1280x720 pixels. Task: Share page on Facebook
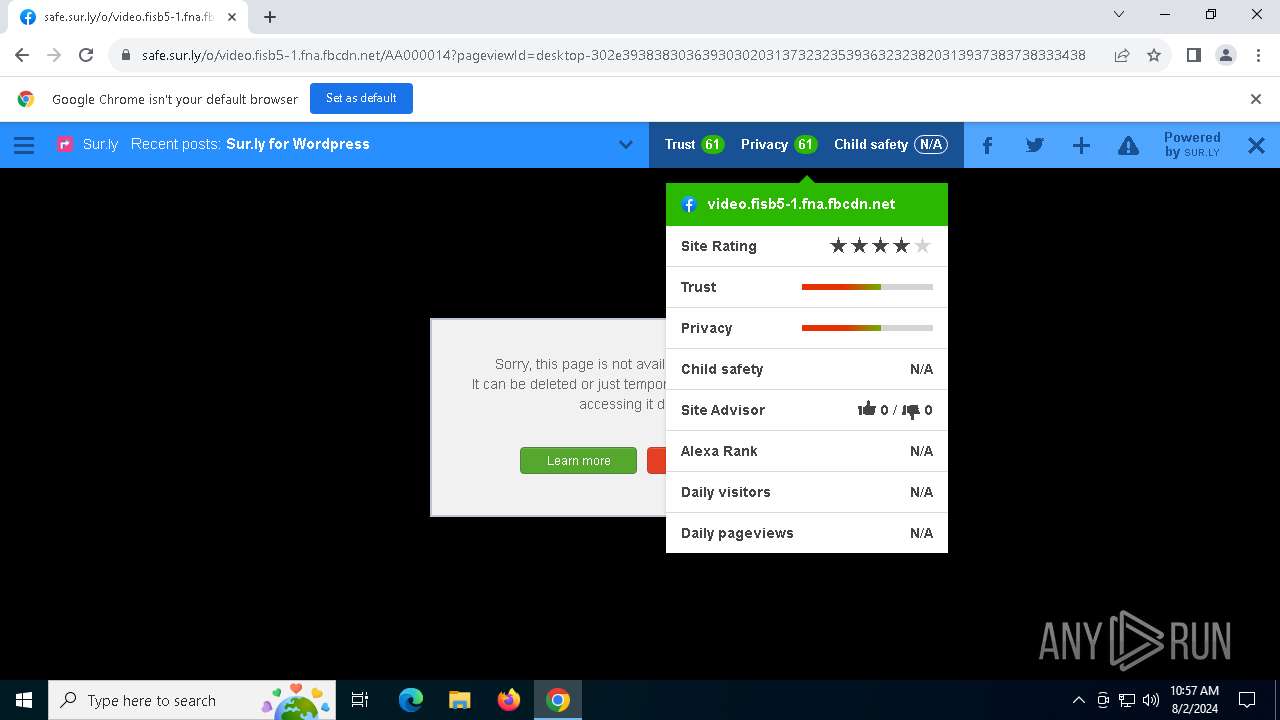pos(987,145)
